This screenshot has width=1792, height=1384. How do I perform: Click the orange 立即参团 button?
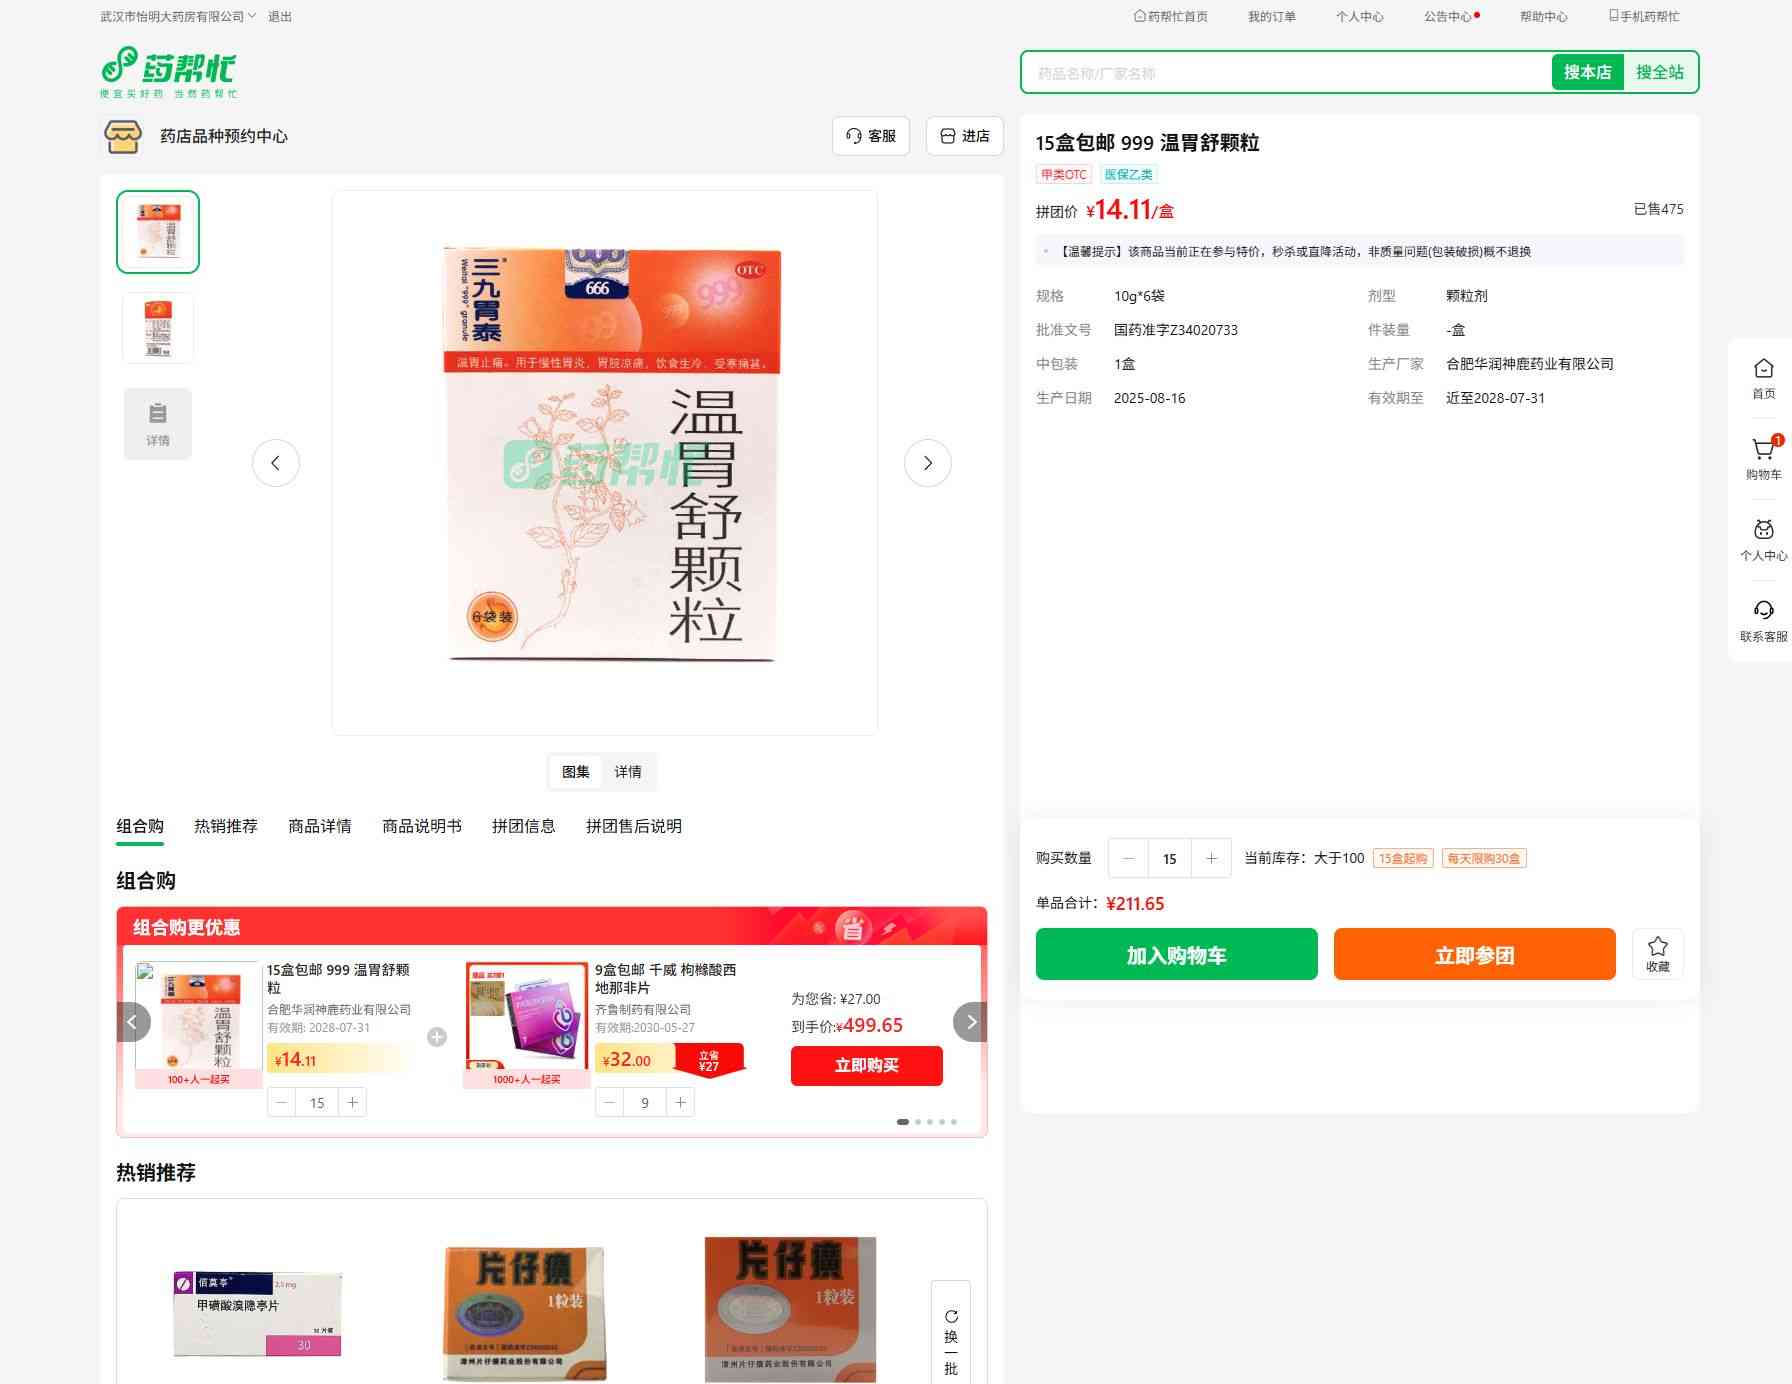(1474, 954)
